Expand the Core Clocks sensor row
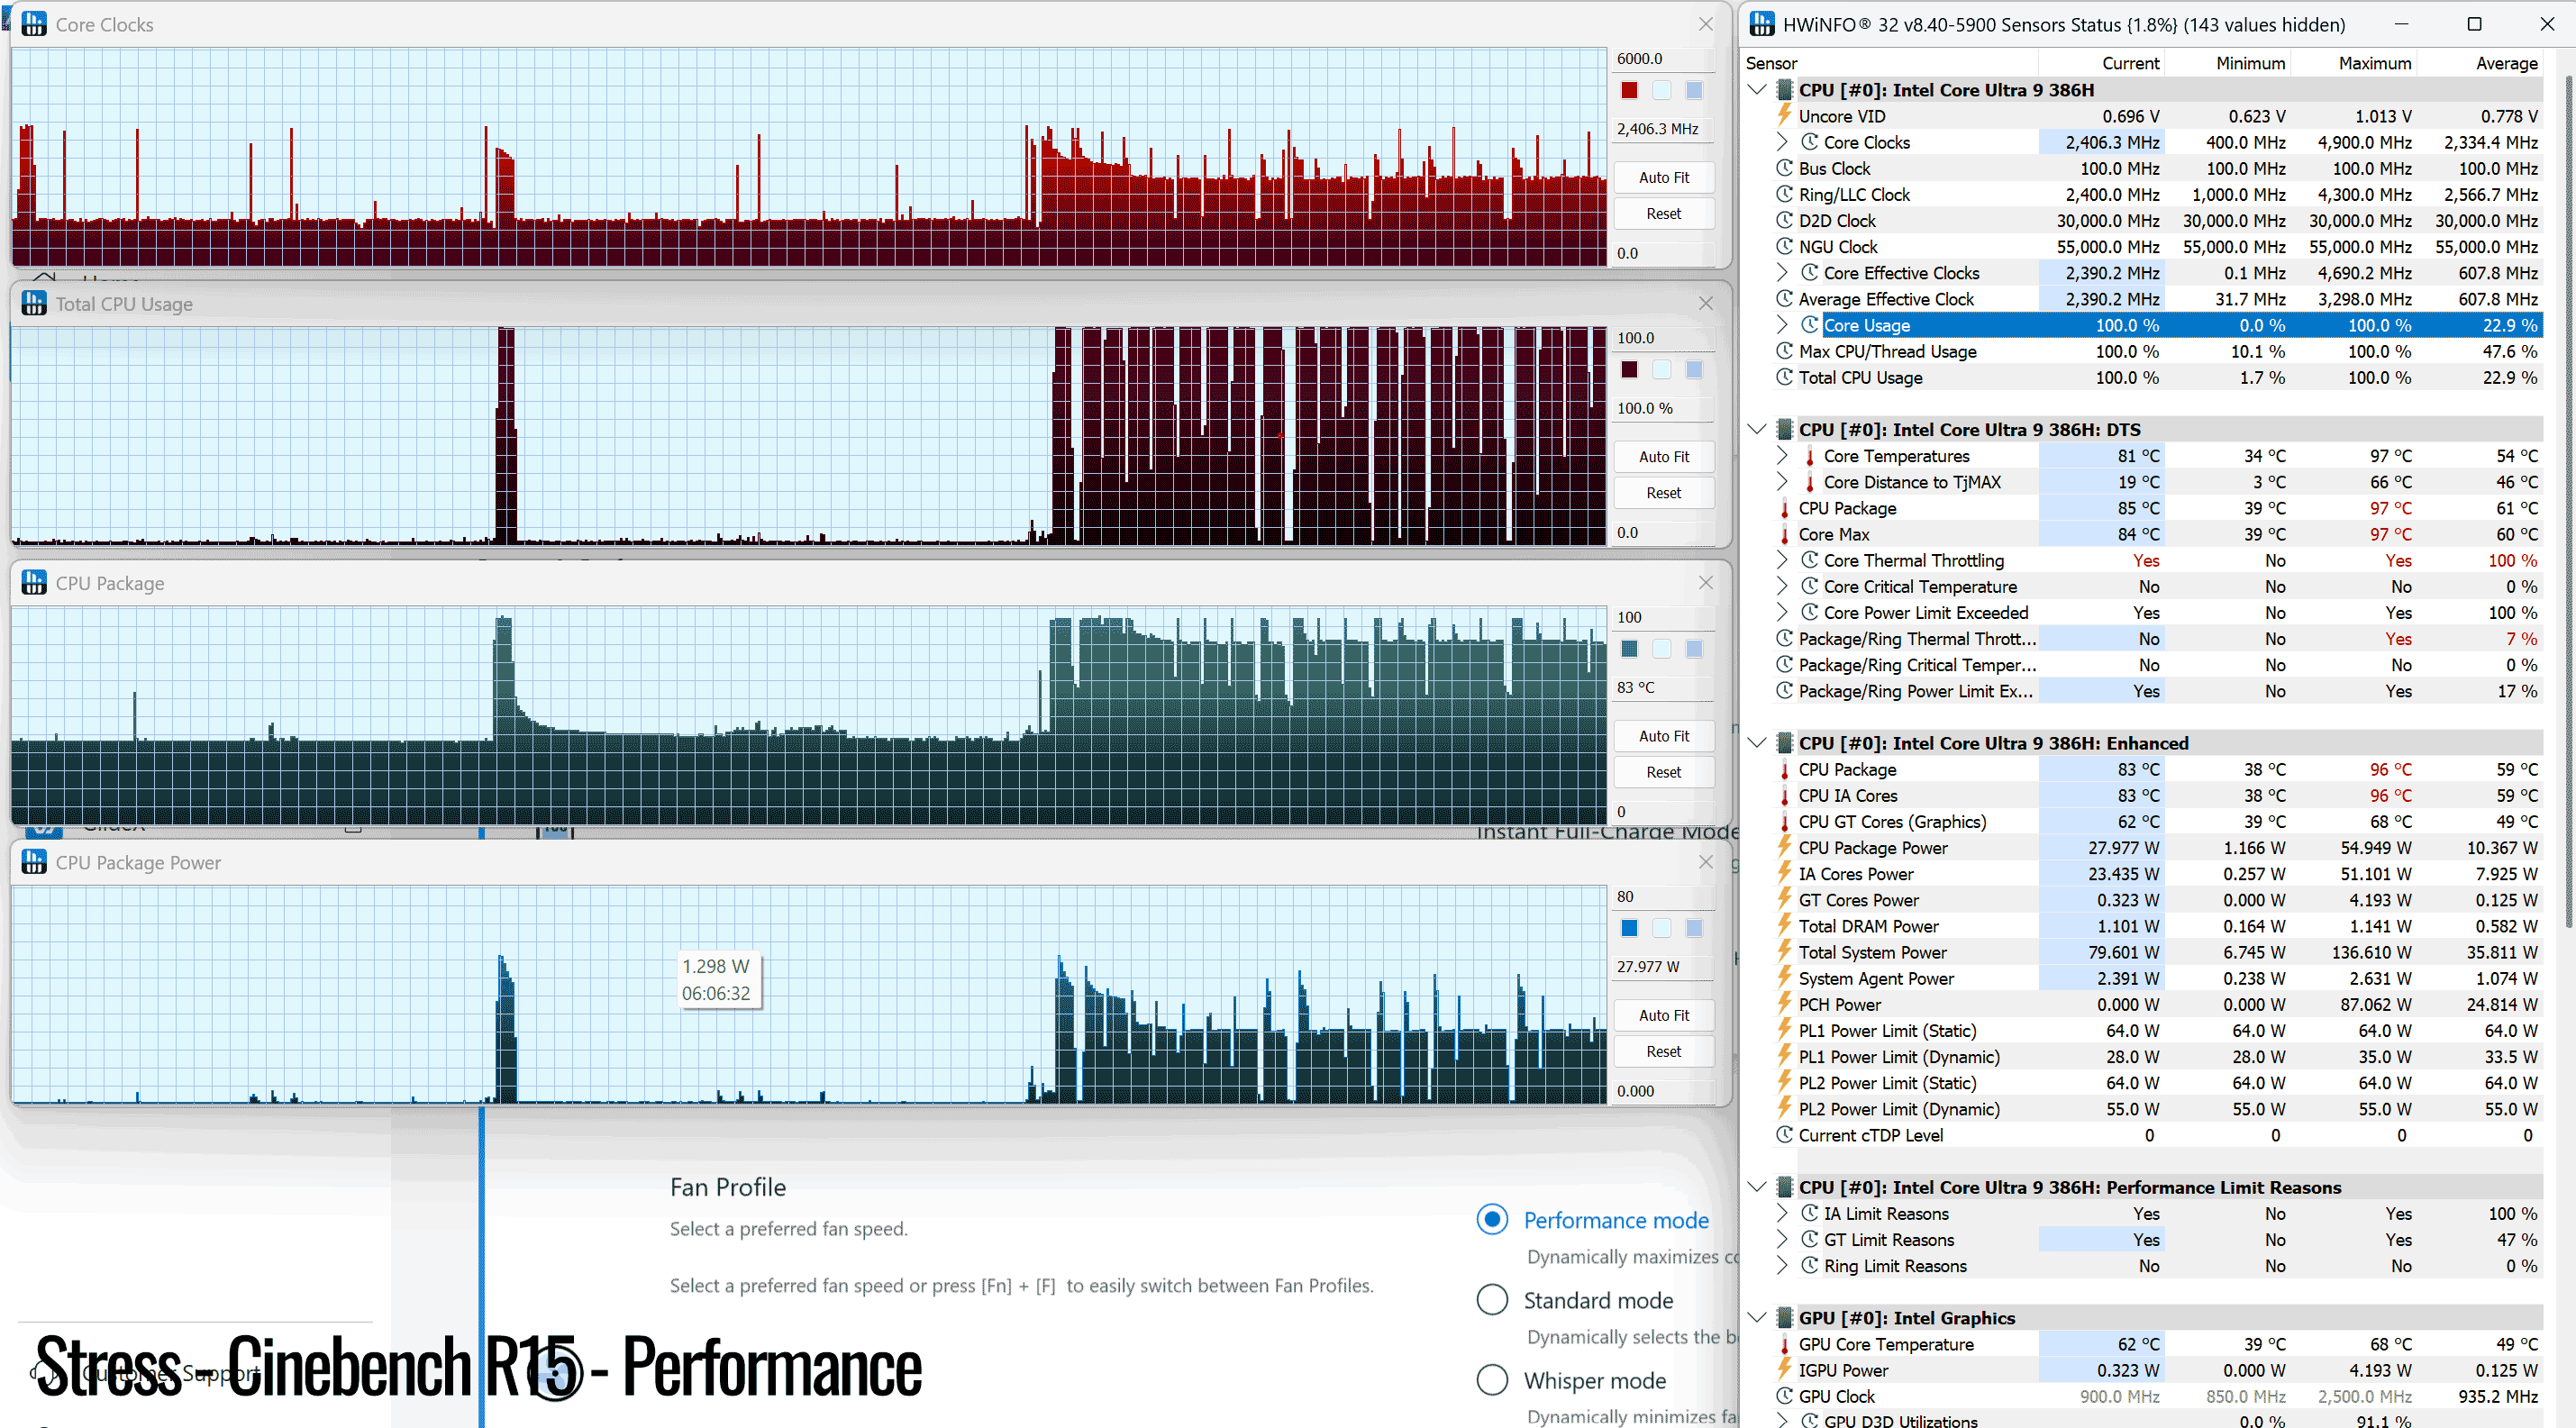Screen dimensions: 2576x1428 (x=1782, y=142)
